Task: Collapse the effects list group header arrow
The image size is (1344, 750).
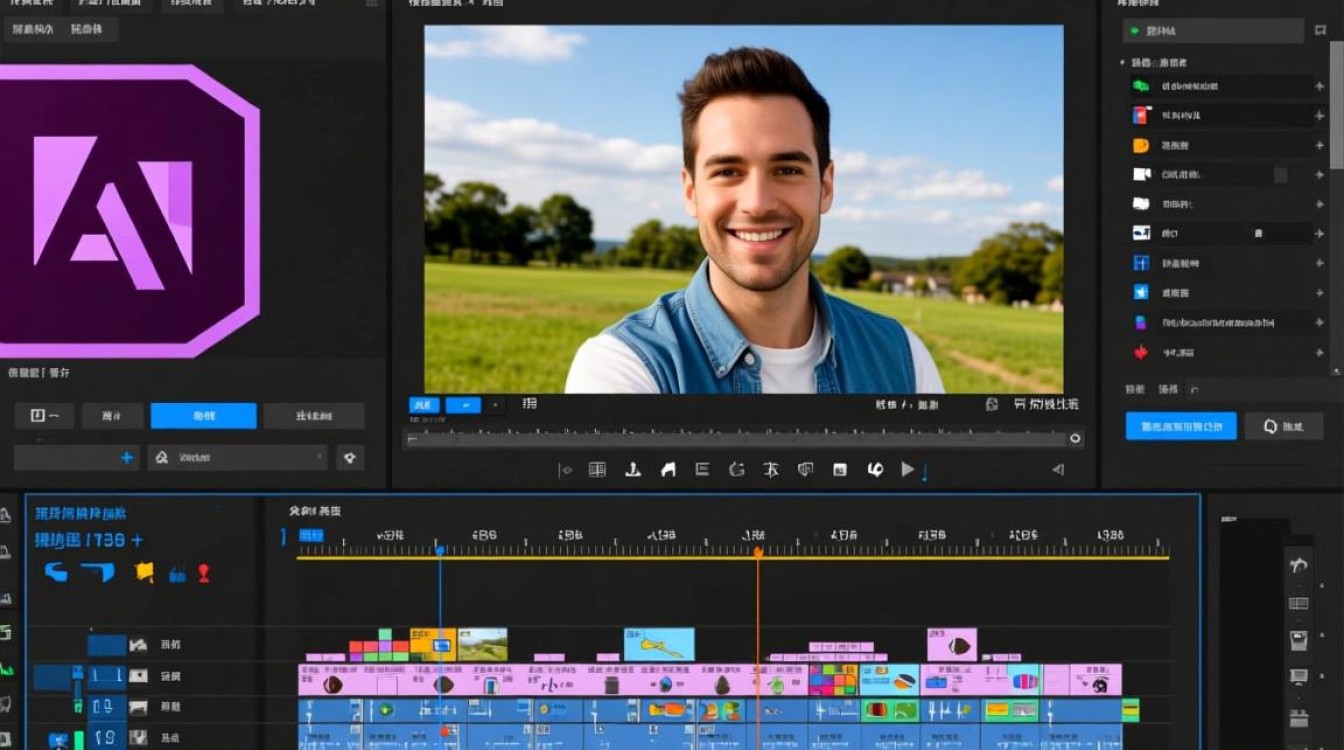Action: (1122, 63)
